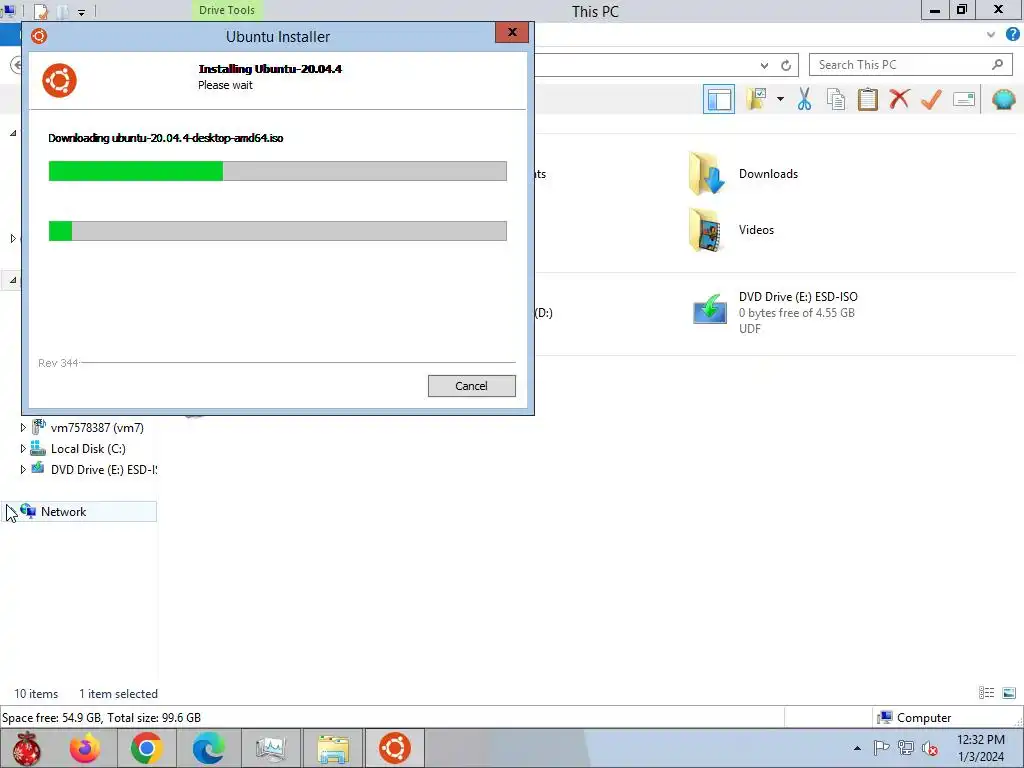Select vm7578387 (vm7) in navigation tree
This screenshot has height=768, width=1024.
click(97, 428)
